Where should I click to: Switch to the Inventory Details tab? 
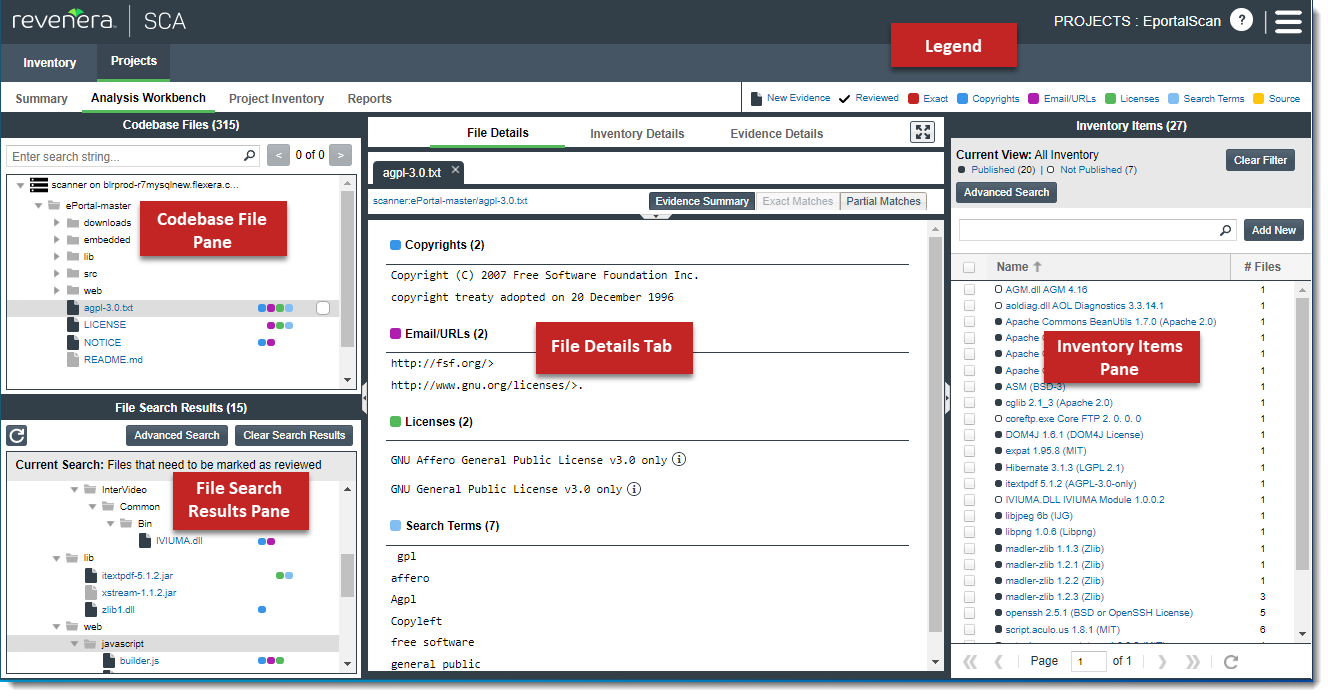coord(637,134)
